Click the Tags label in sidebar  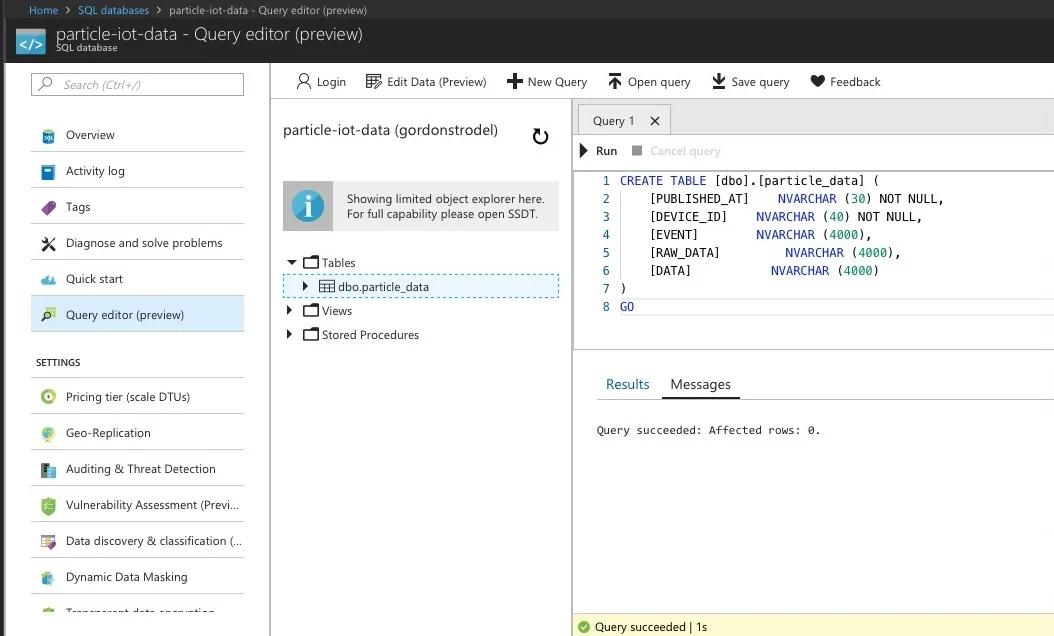(78, 207)
